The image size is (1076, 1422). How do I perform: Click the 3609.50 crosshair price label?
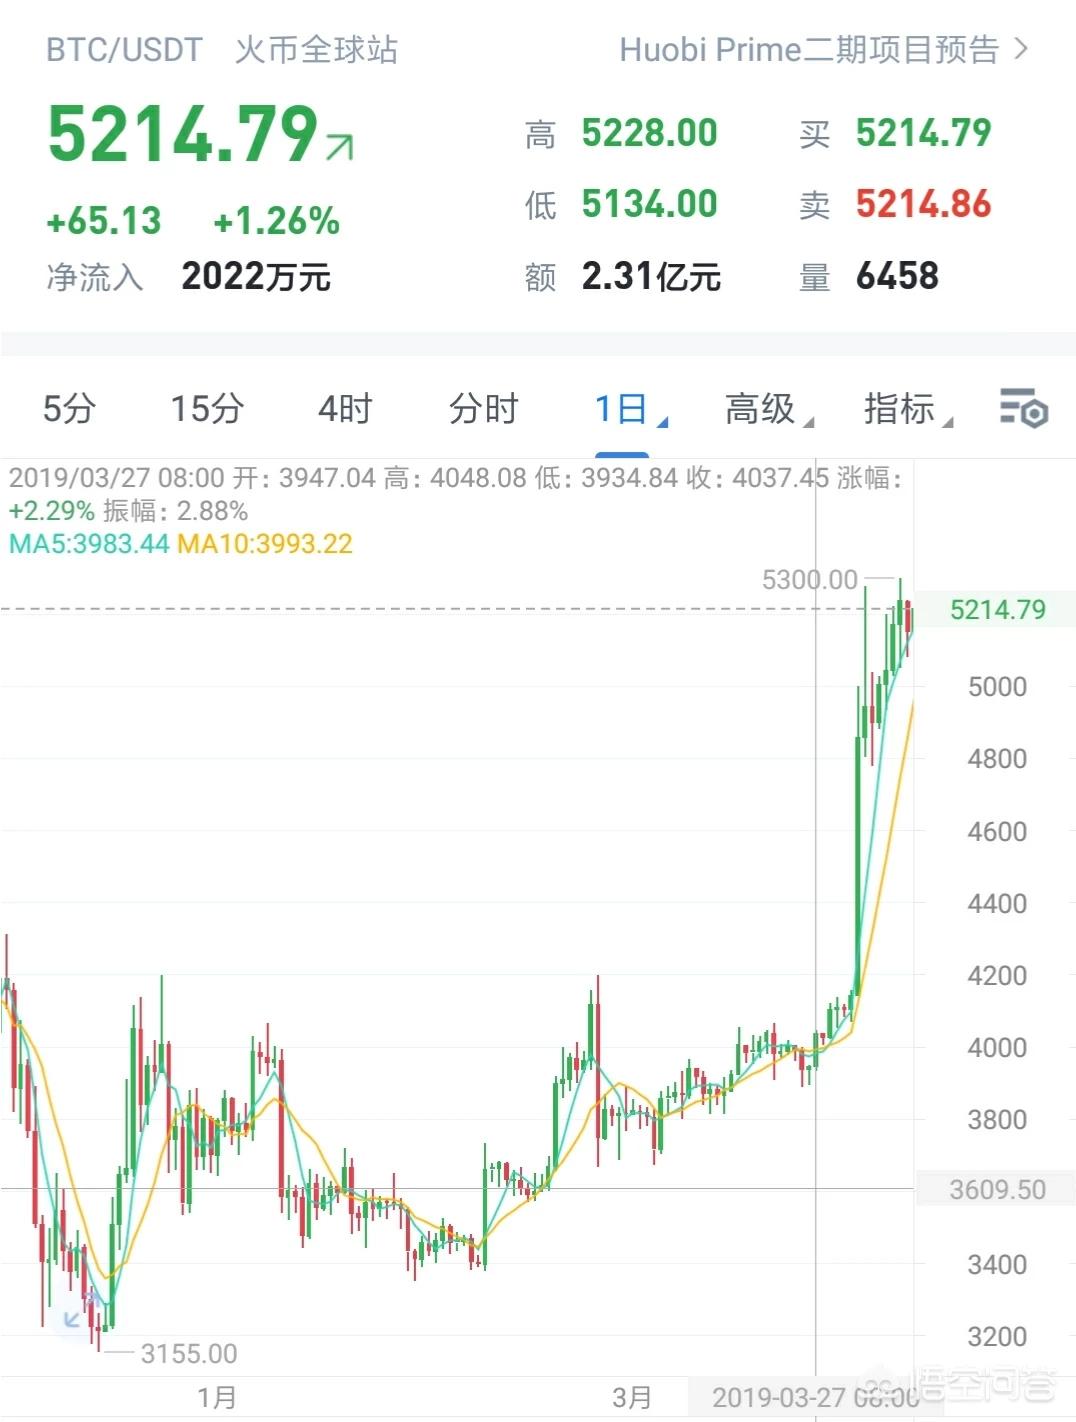click(996, 1189)
